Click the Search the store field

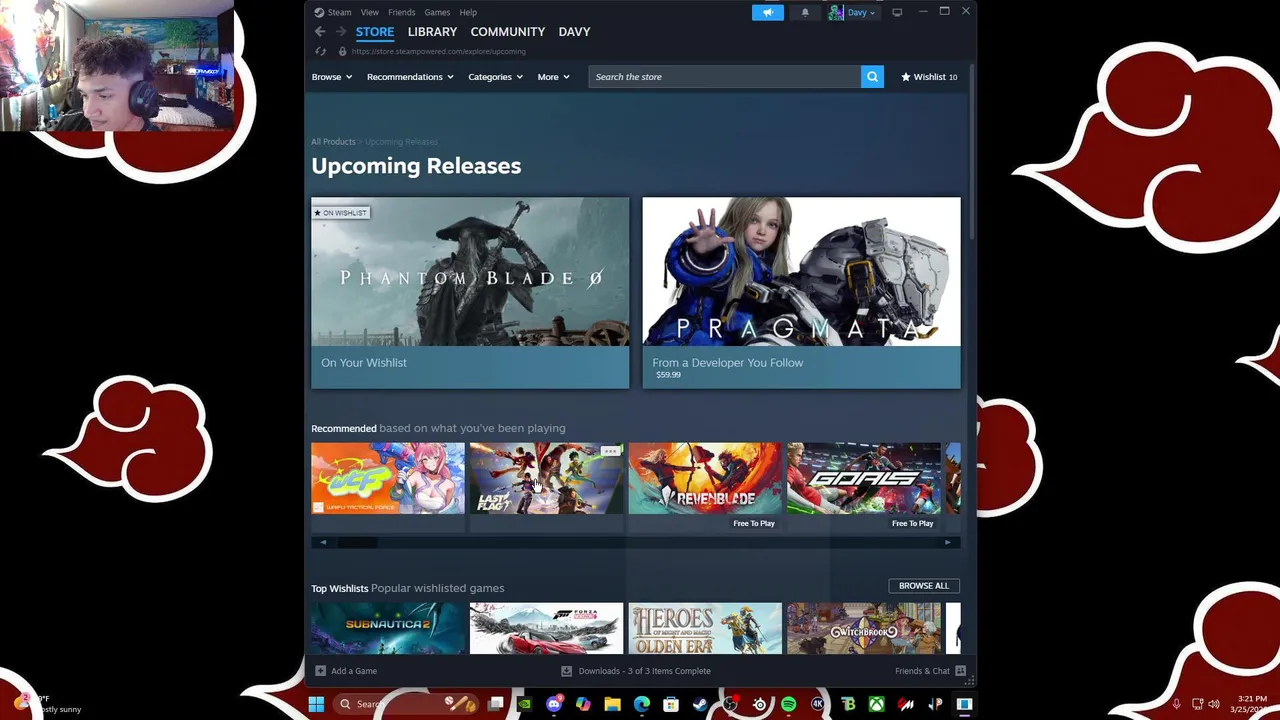(725, 77)
